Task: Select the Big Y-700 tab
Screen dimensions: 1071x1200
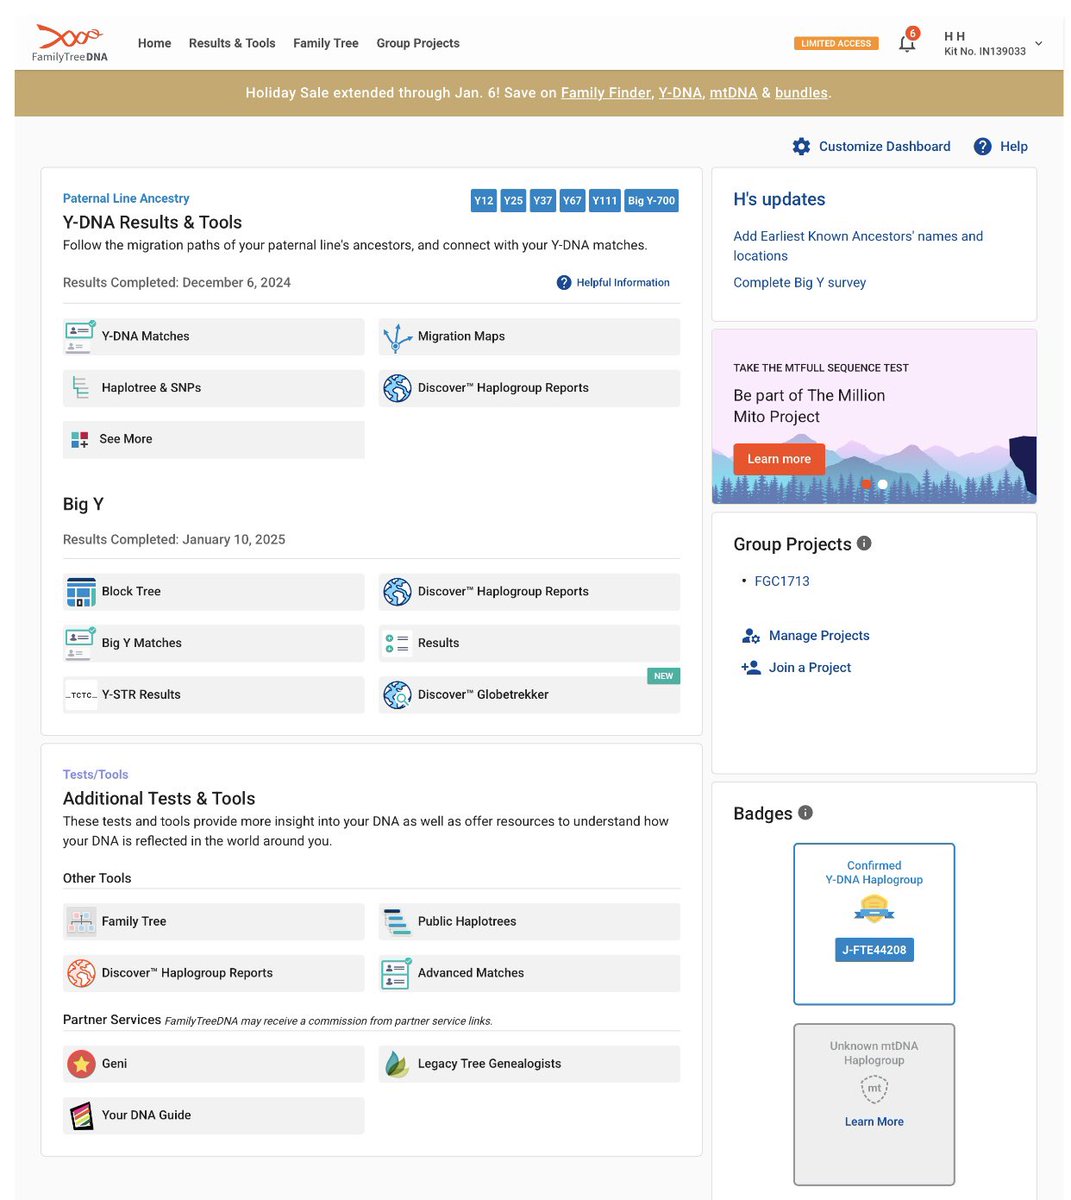Action: [651, 200]
